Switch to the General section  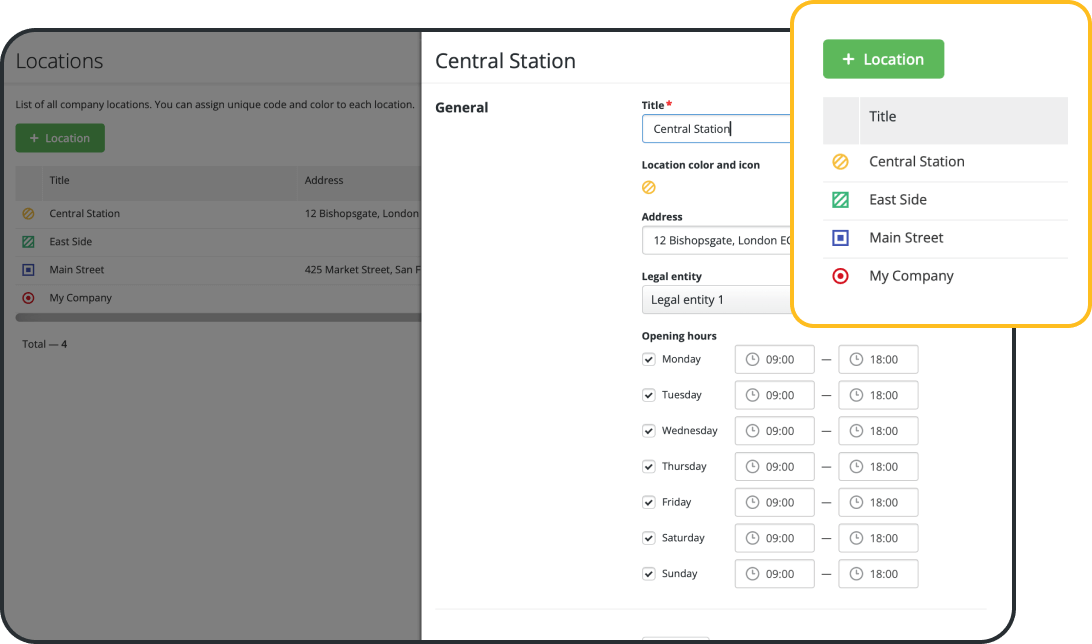tap(461, 107)
